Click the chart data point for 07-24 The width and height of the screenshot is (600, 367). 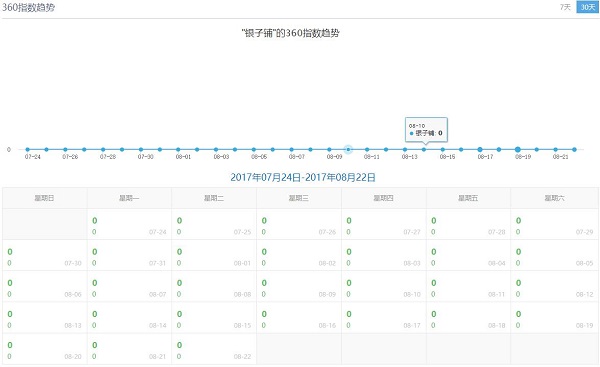point(28,150)
